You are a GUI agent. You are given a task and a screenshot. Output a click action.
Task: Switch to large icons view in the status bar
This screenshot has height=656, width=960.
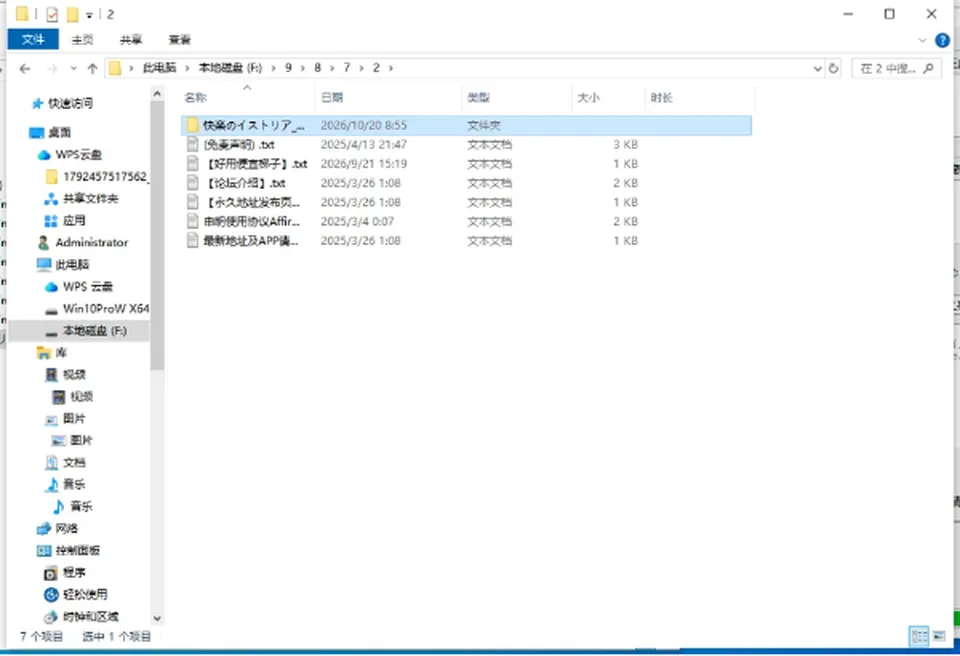[x=939, y=636]
